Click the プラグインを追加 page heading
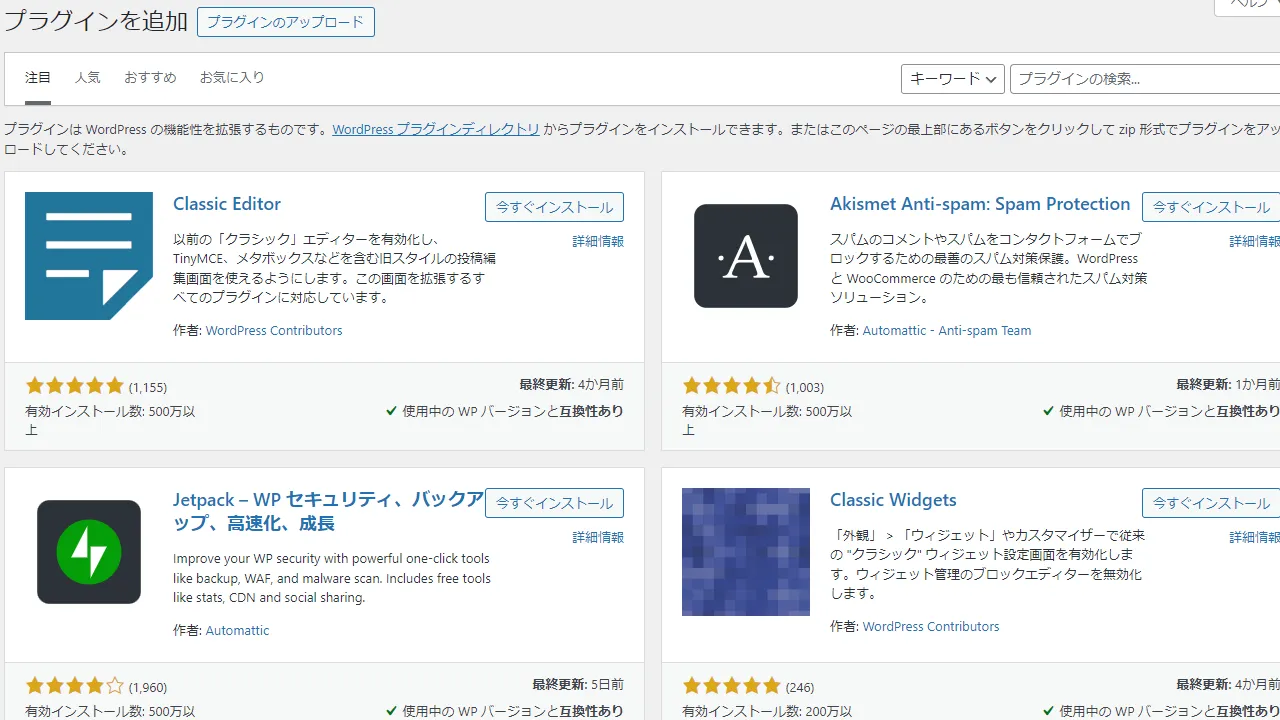This screenshot has width=1280, height=720. [96, 21]
